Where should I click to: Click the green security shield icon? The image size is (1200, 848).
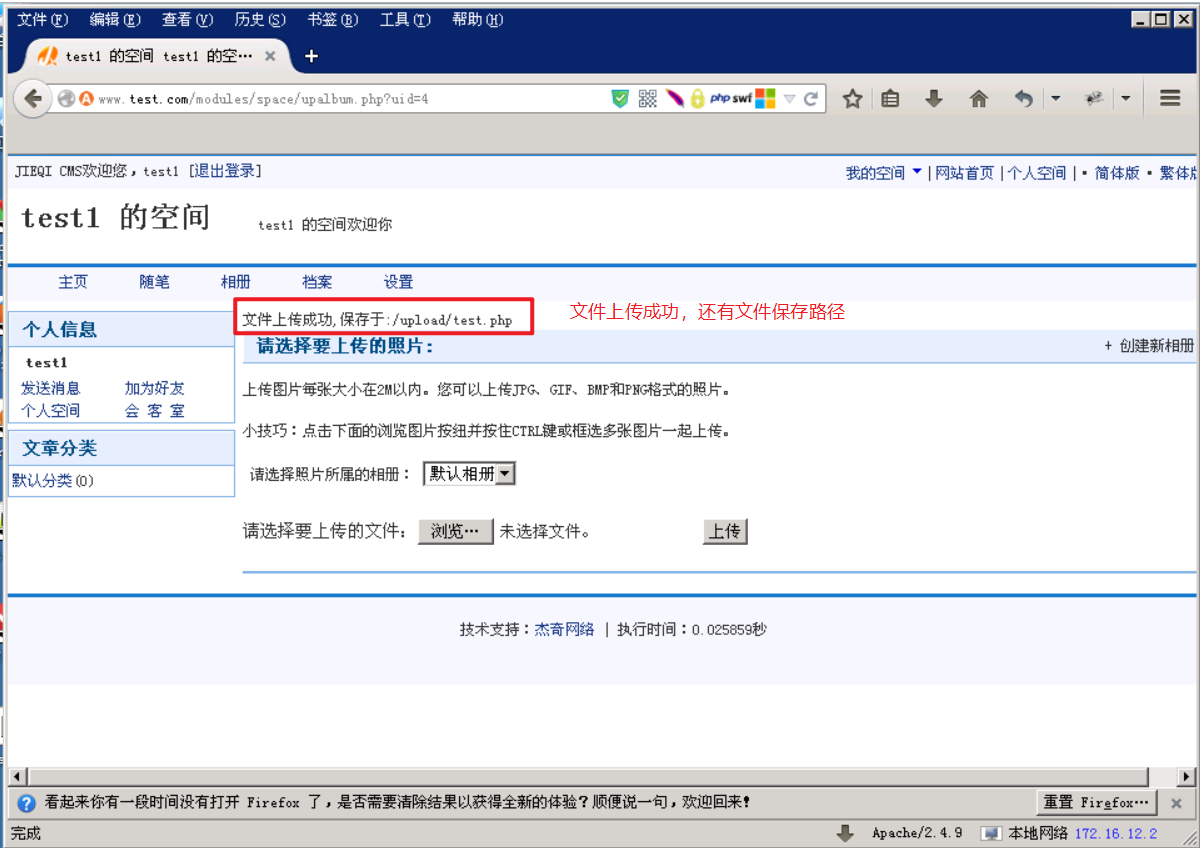pos(620,98)
